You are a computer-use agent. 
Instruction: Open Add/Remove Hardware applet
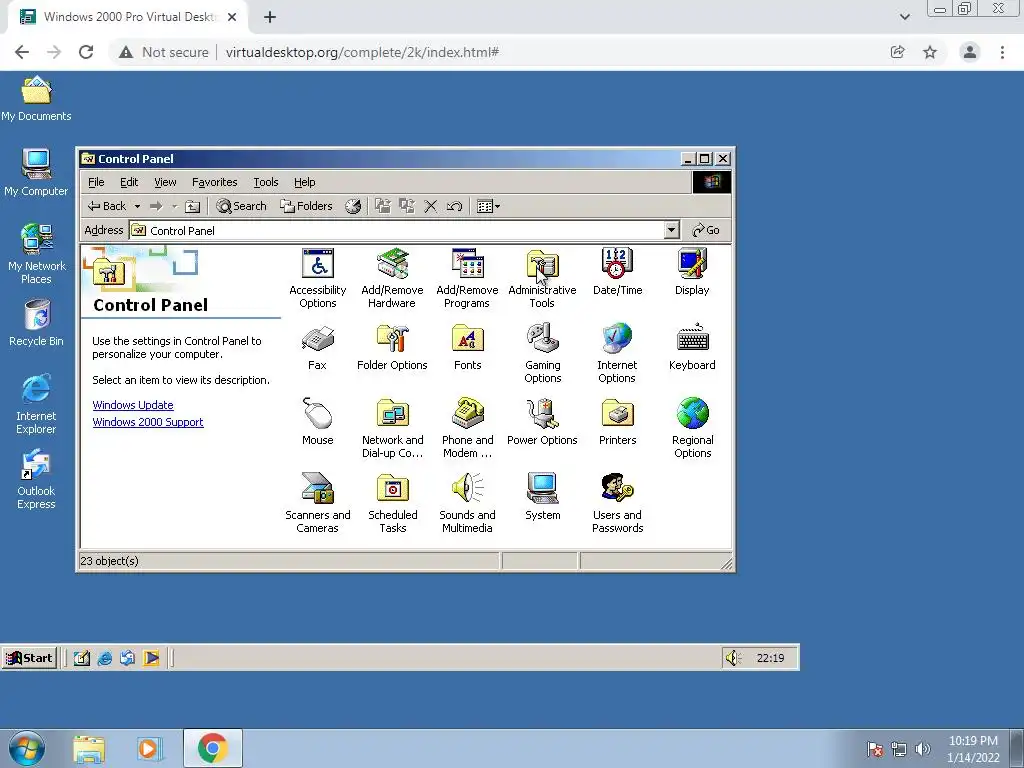pyautogui.click(x=392, y=278)
